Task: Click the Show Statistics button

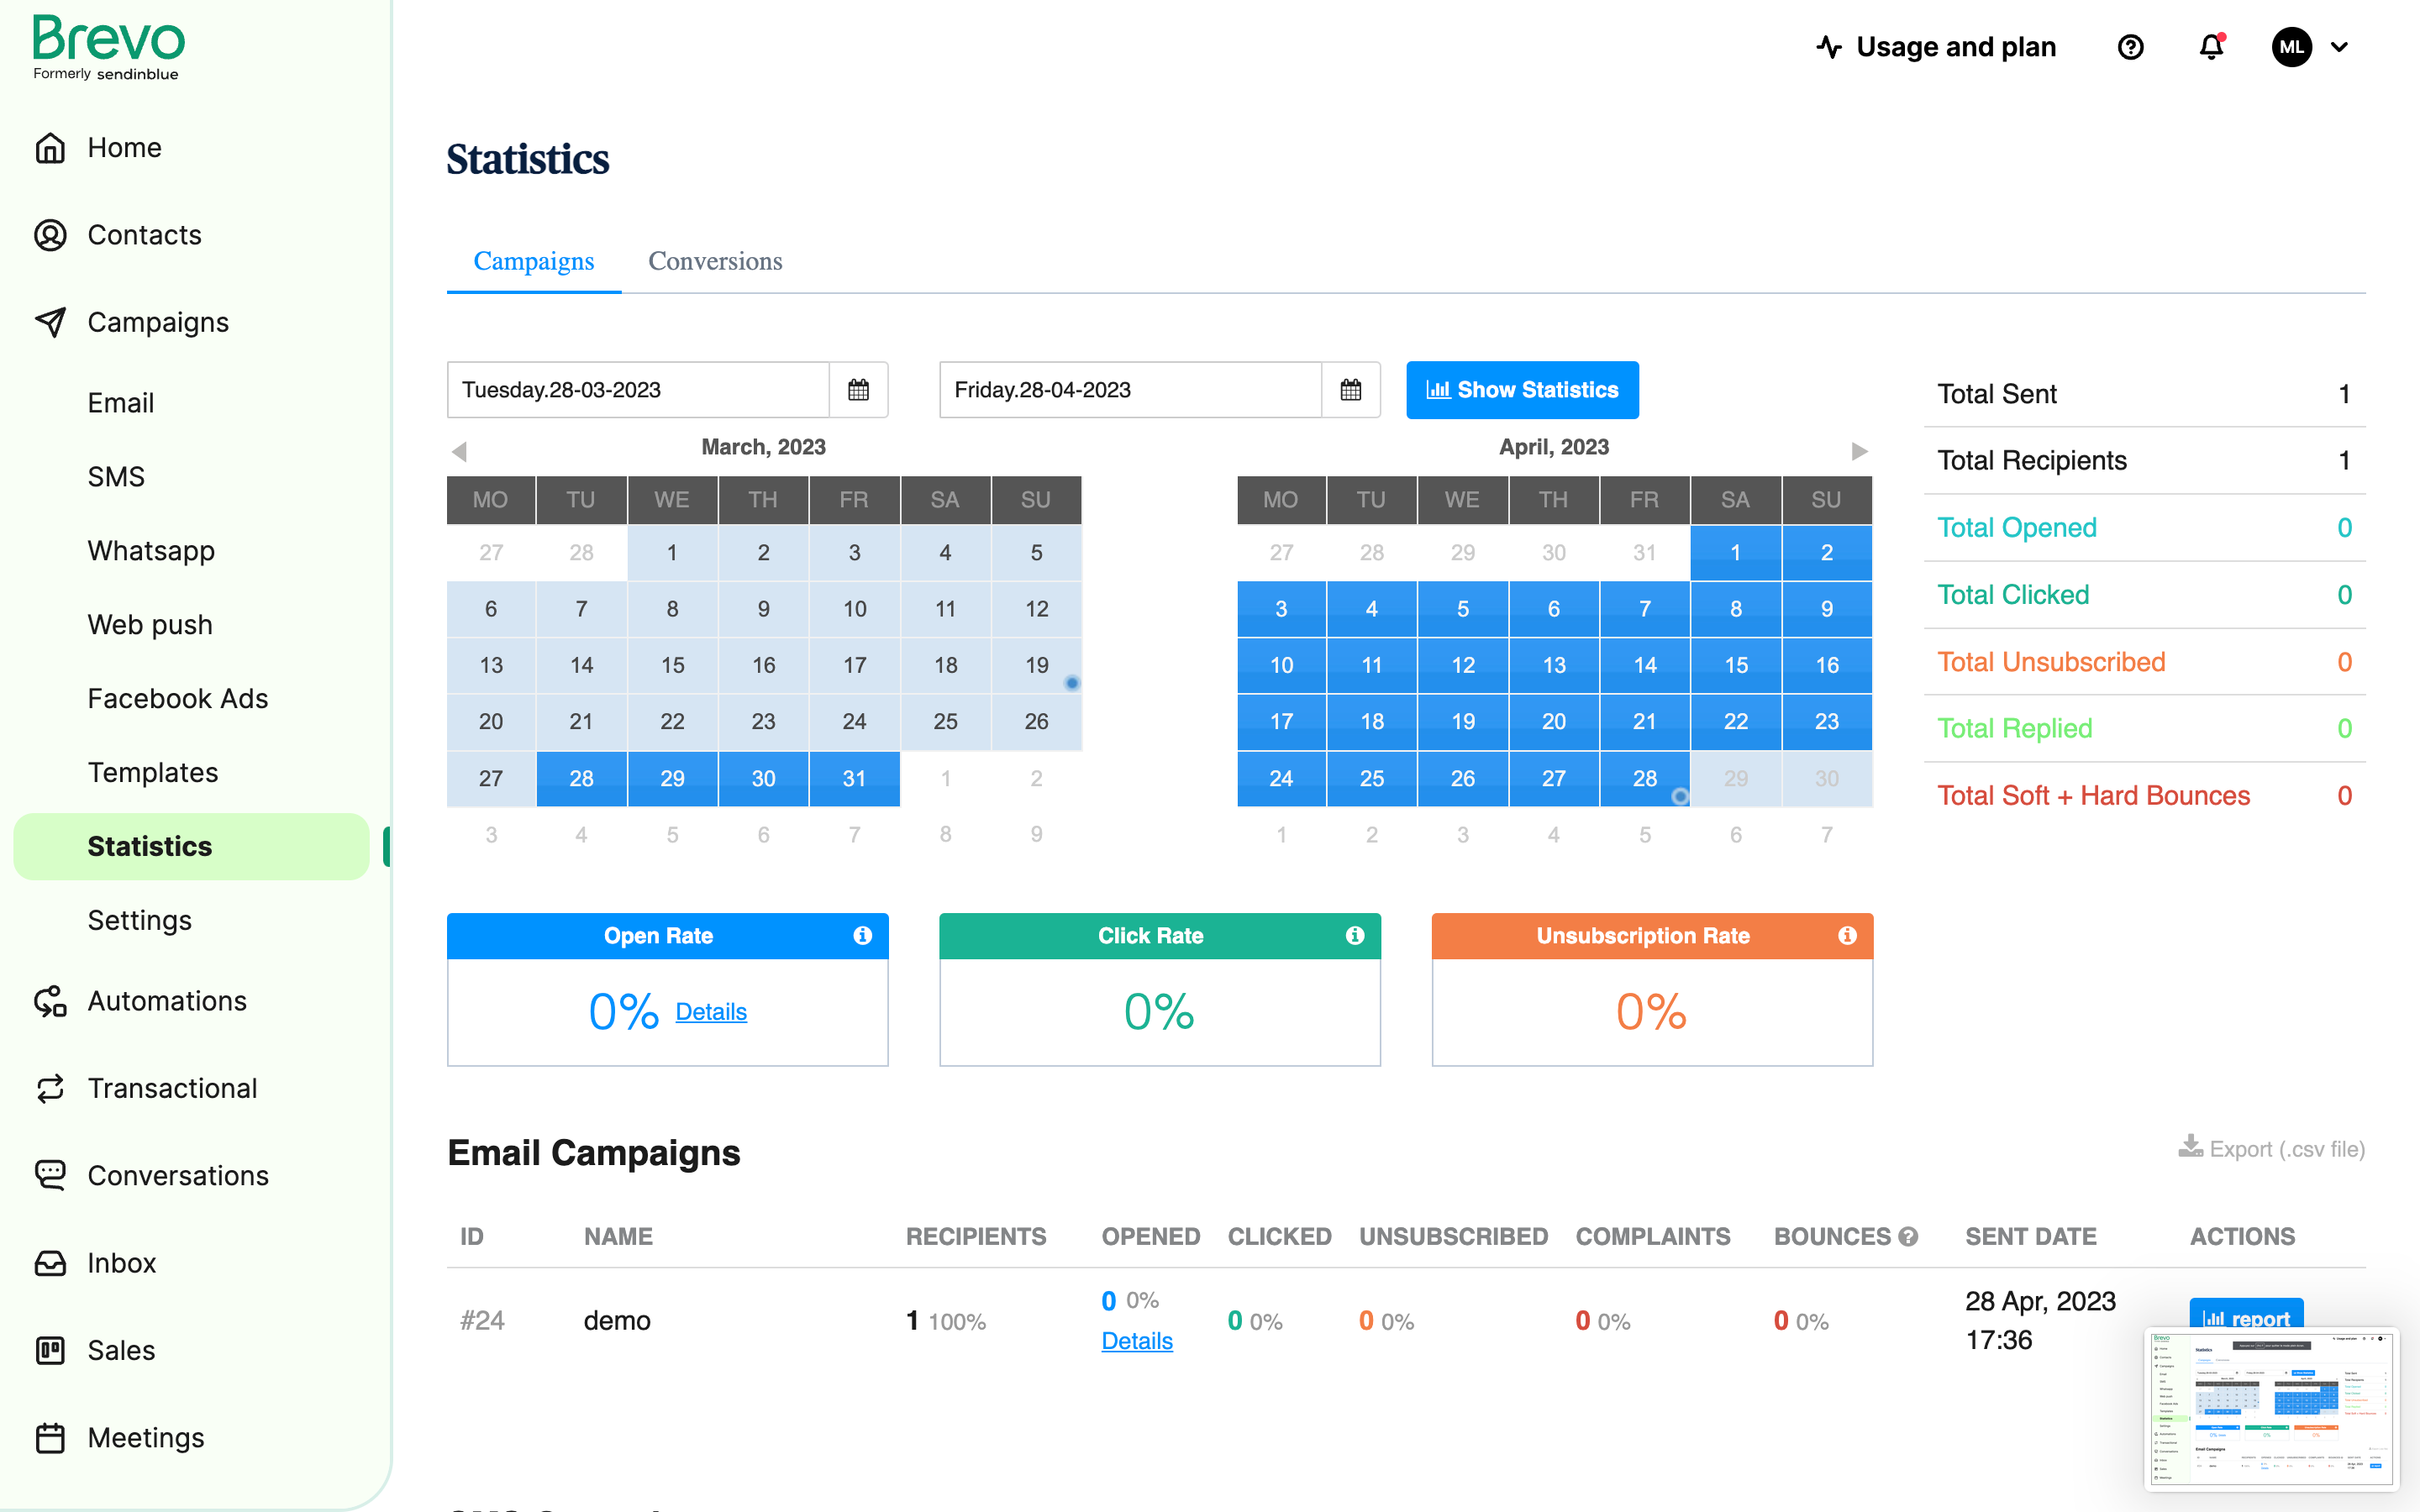Action: tap(1522, 390)
